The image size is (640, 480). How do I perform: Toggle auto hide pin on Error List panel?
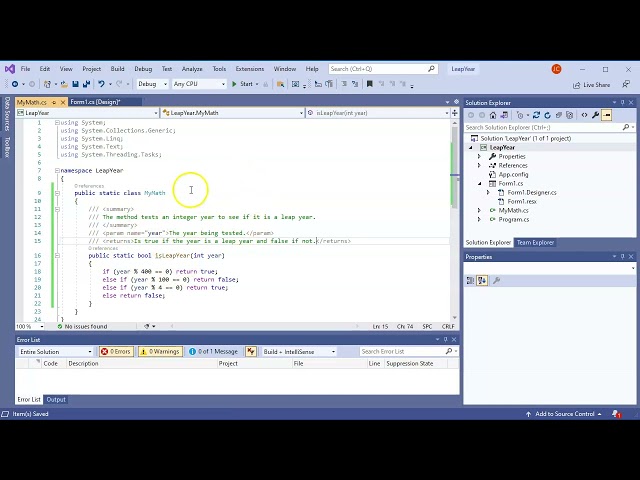pyautogui.click(x=445, y=340)
